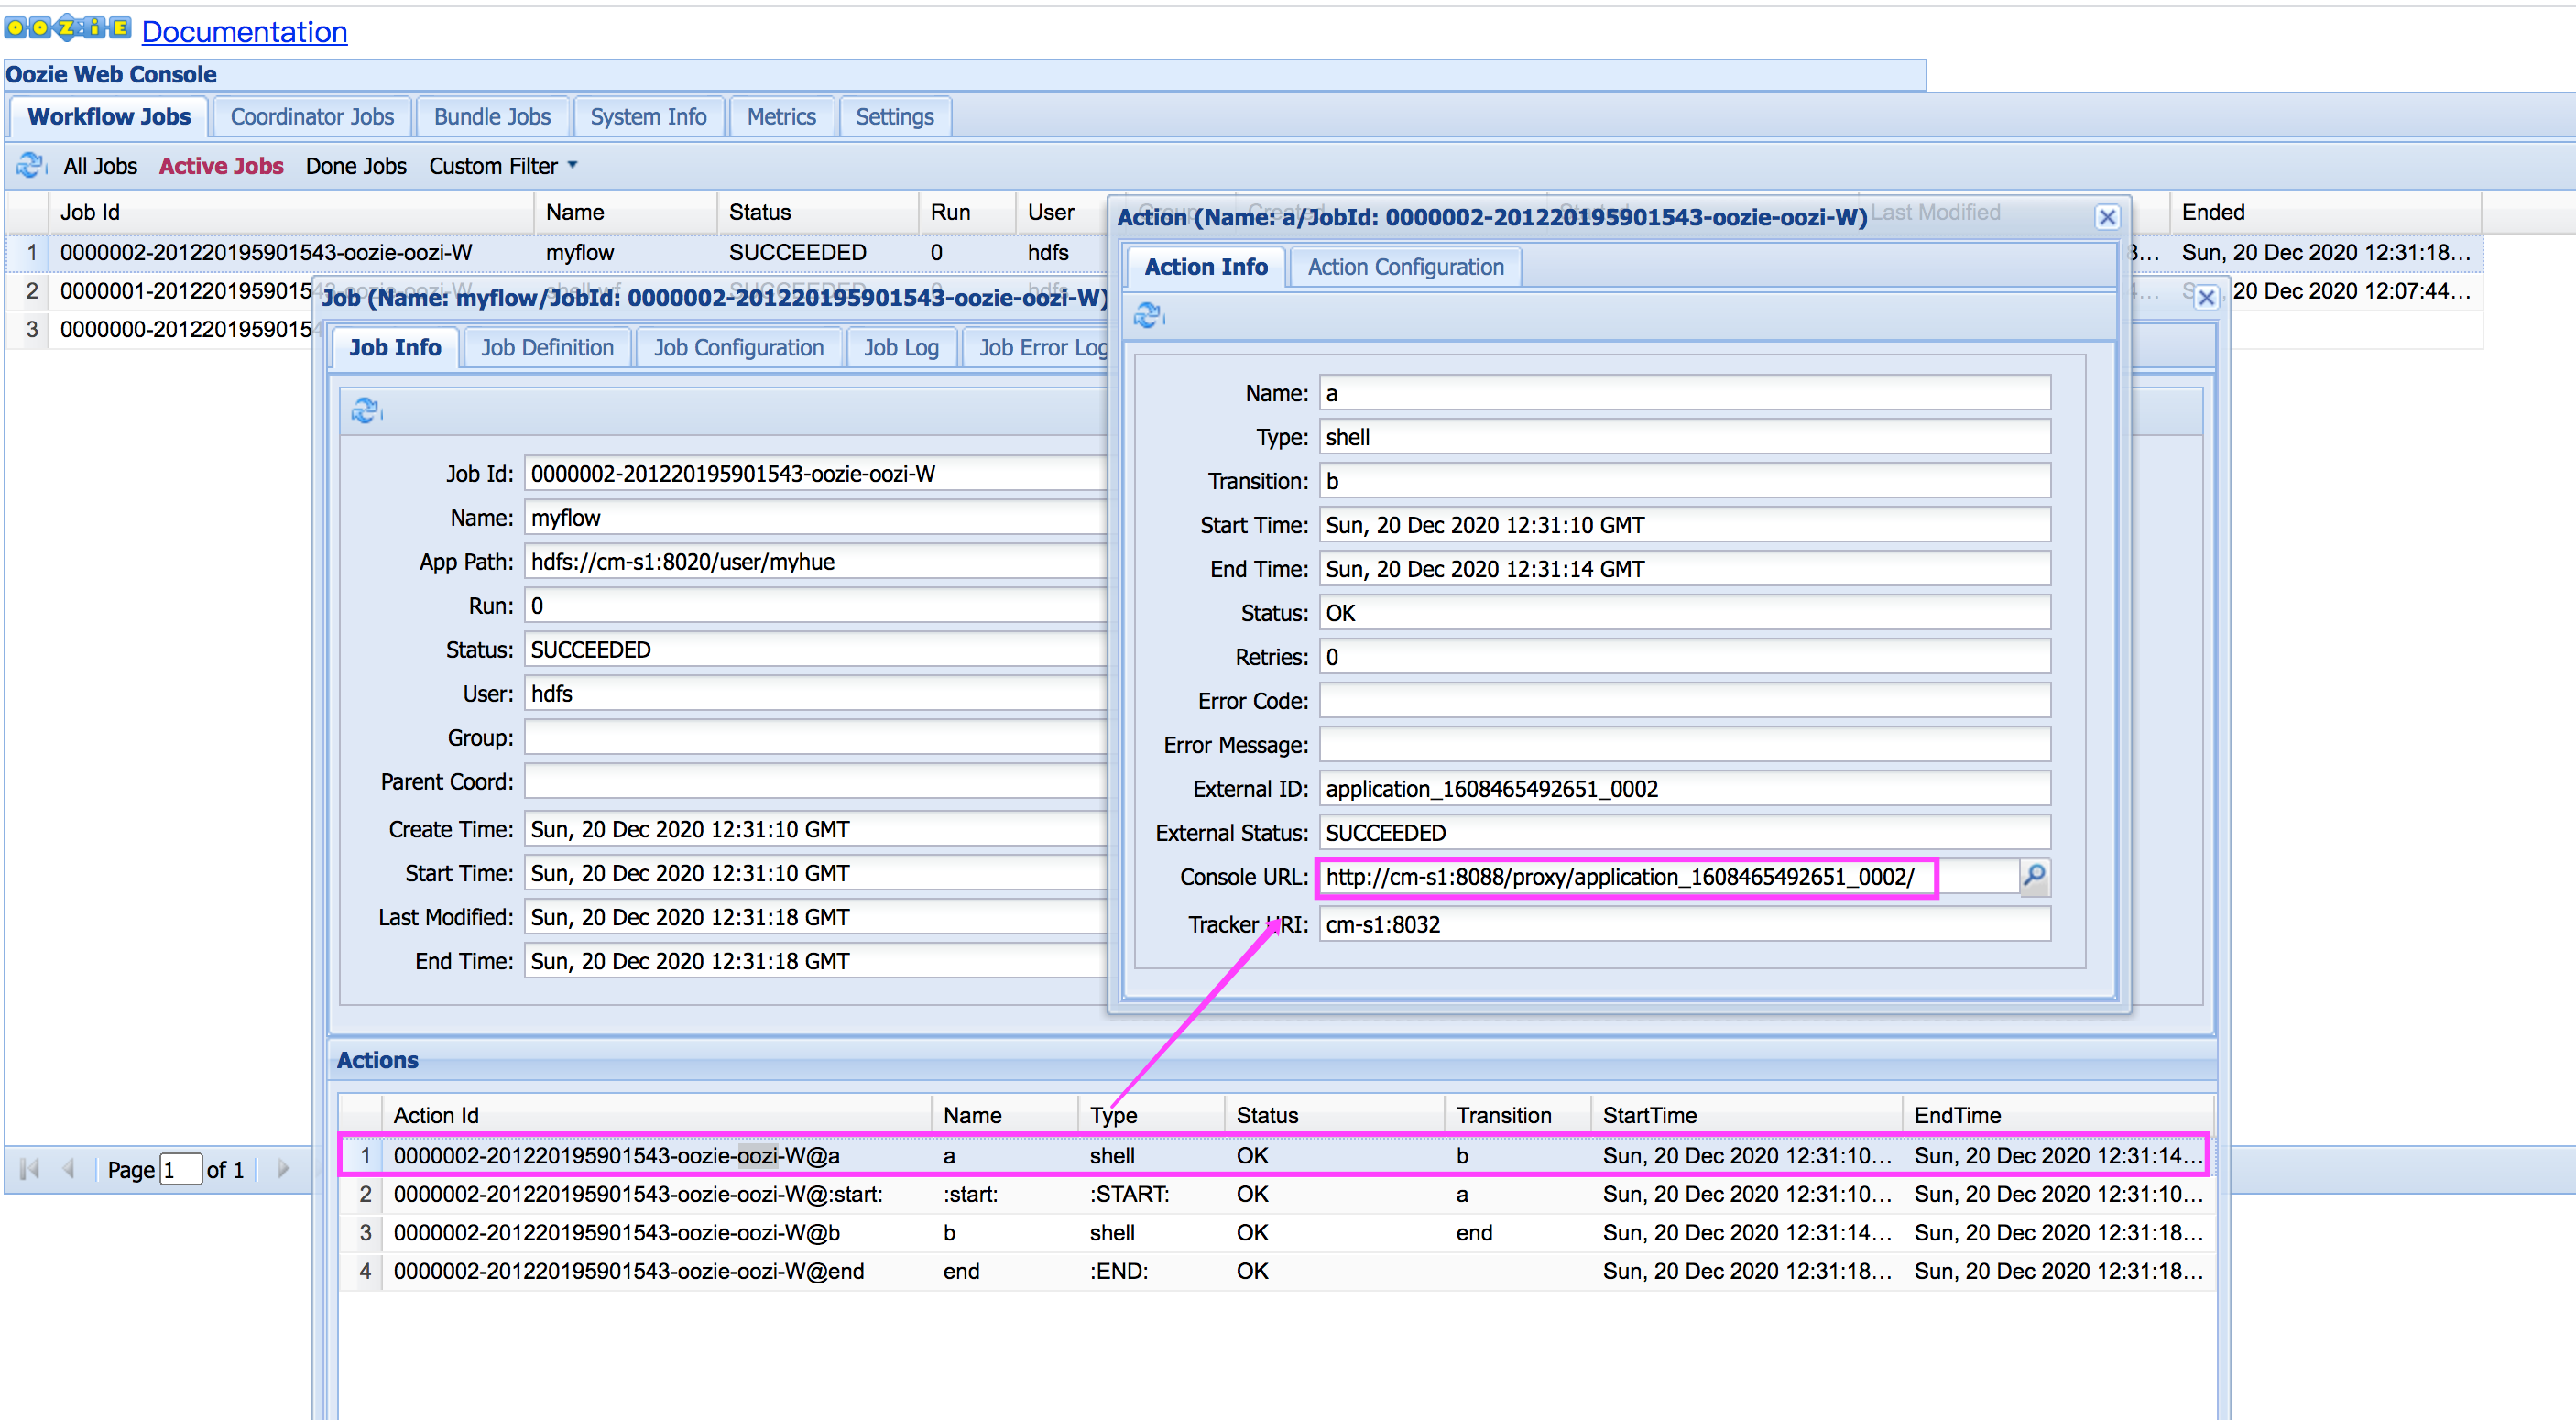Select action row named b
The image size is (2576, 1420).
pos(948,1232)
